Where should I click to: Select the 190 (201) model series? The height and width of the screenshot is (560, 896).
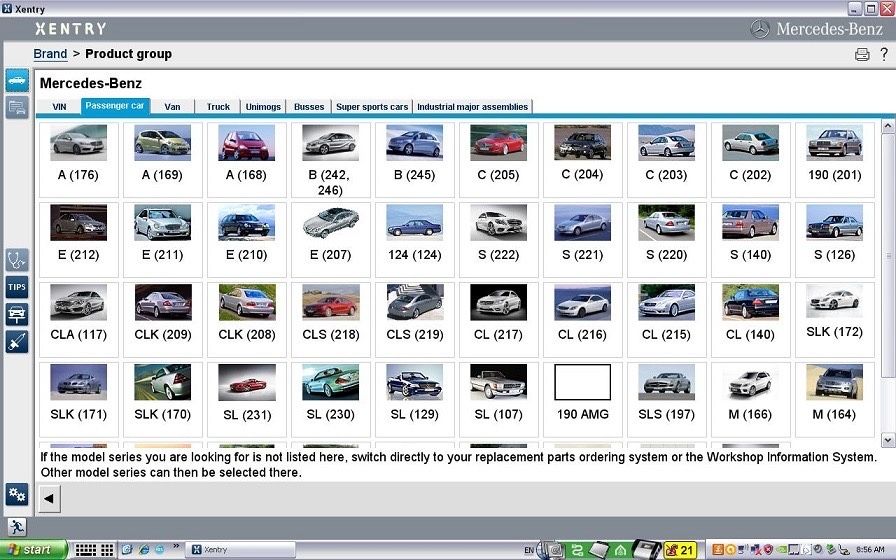point(834,159)
